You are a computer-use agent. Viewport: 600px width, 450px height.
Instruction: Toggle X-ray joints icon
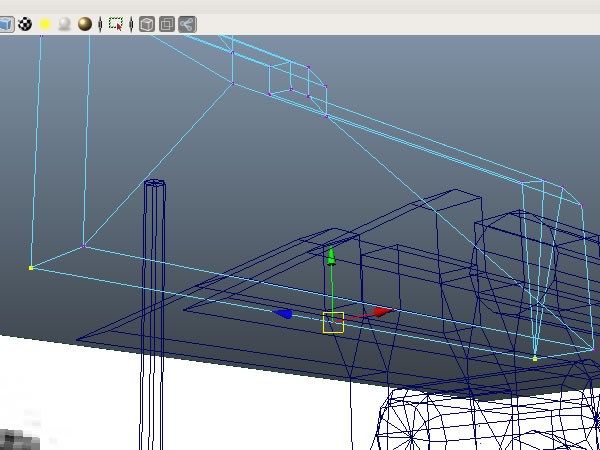[x=187, y=24]
